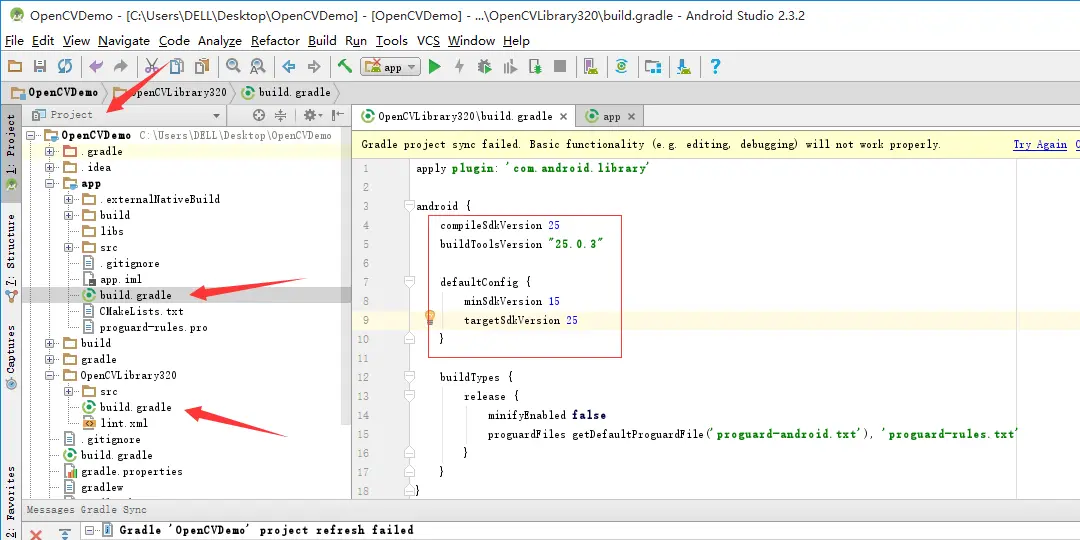Expand the .gradle folder node
The width and height of the screenshot is (1080, 540).
[50, 152]
